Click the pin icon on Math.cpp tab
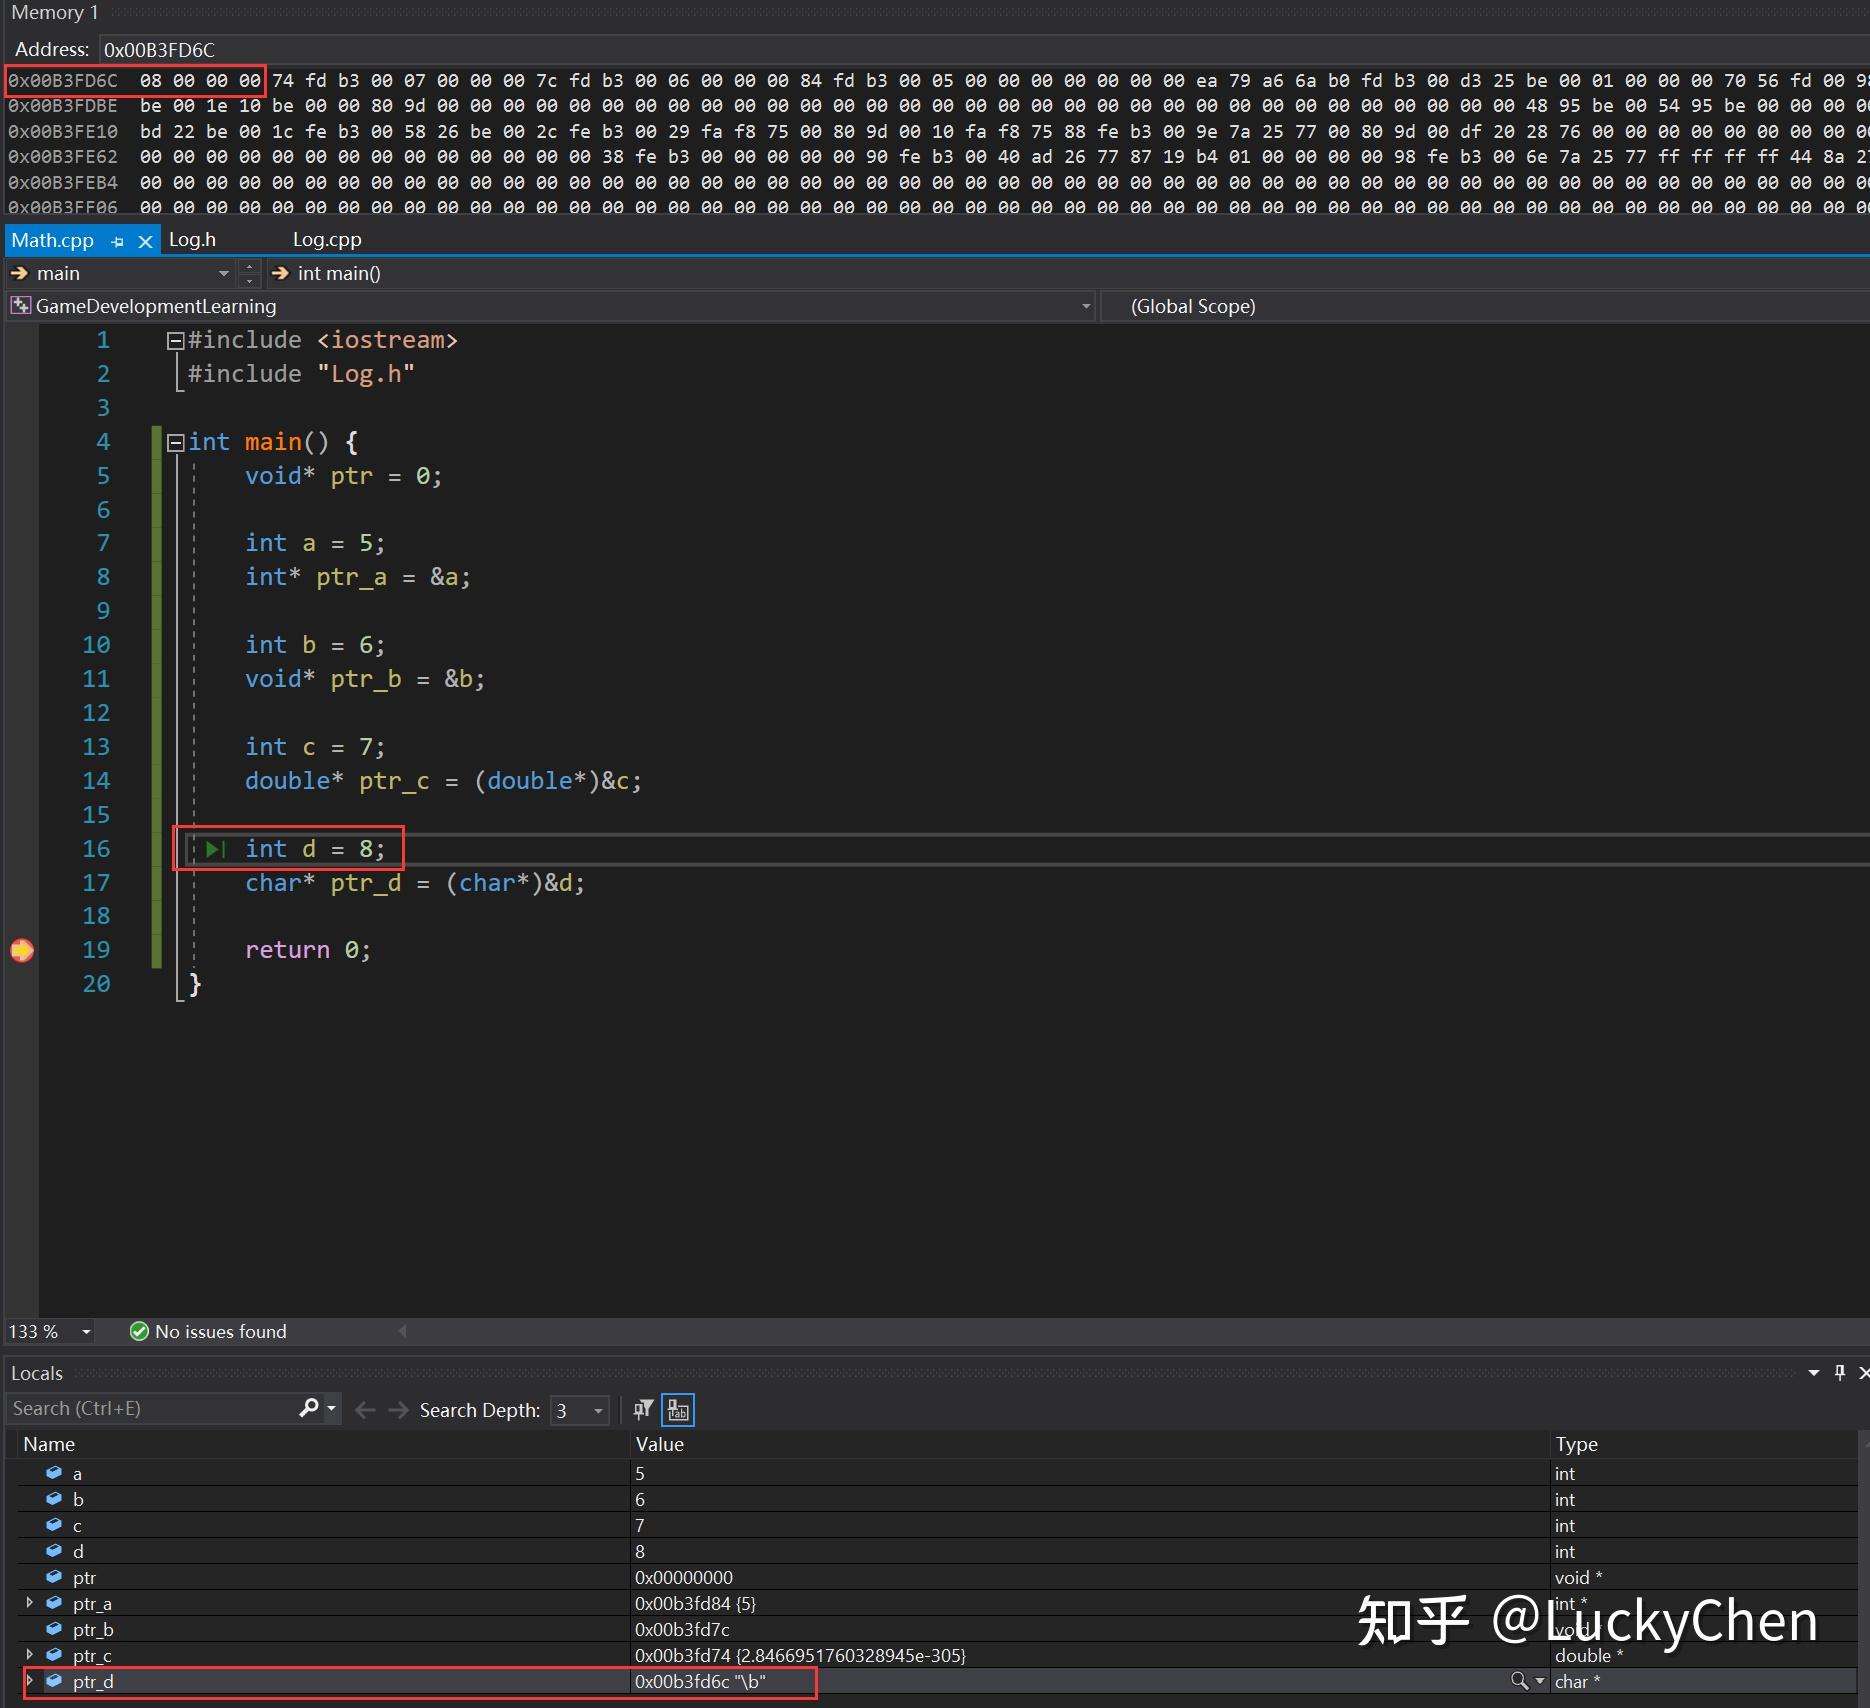 [x=118, y=241]
